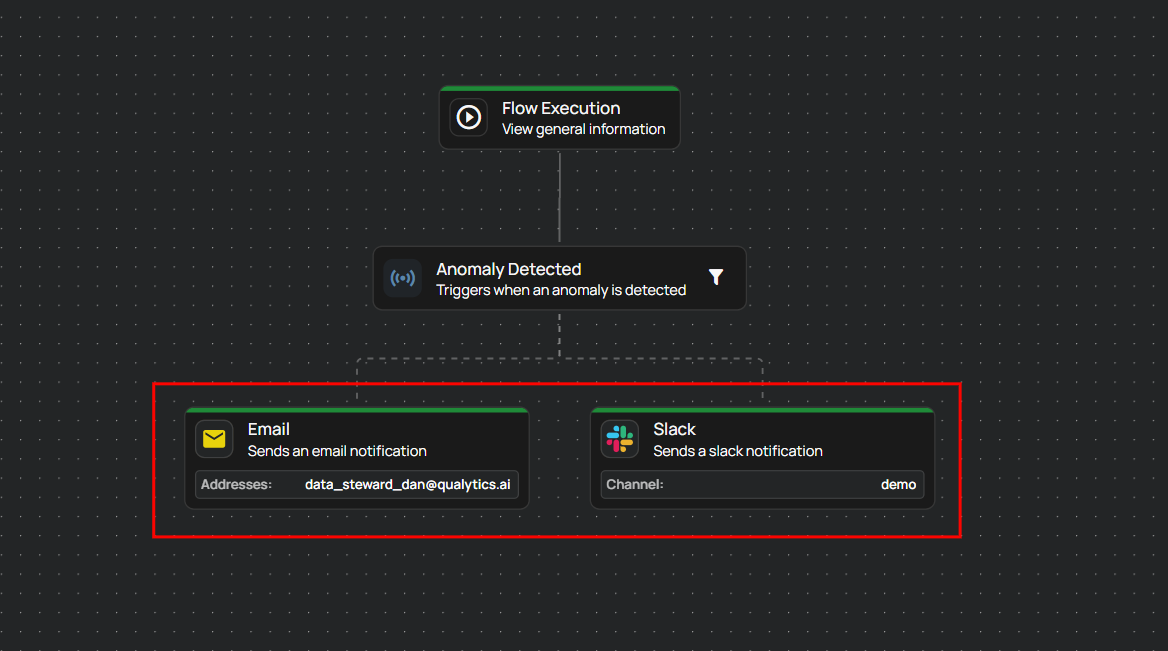The height and width of the screenshot is (651, 1168).
Task: Click the solid connector line below Flow Execution
Action: pos(559,197)
